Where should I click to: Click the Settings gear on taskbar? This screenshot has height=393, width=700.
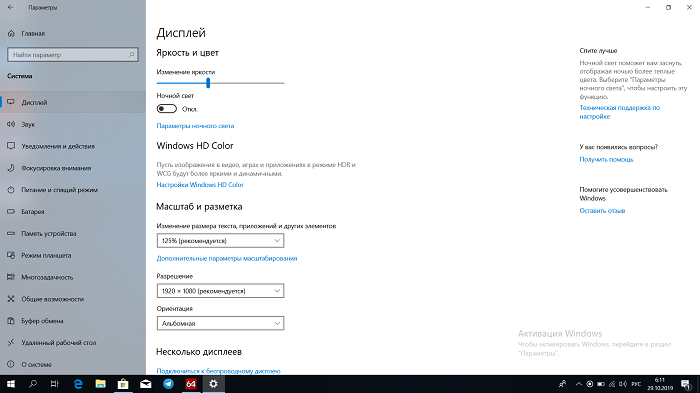pos(213,384)
